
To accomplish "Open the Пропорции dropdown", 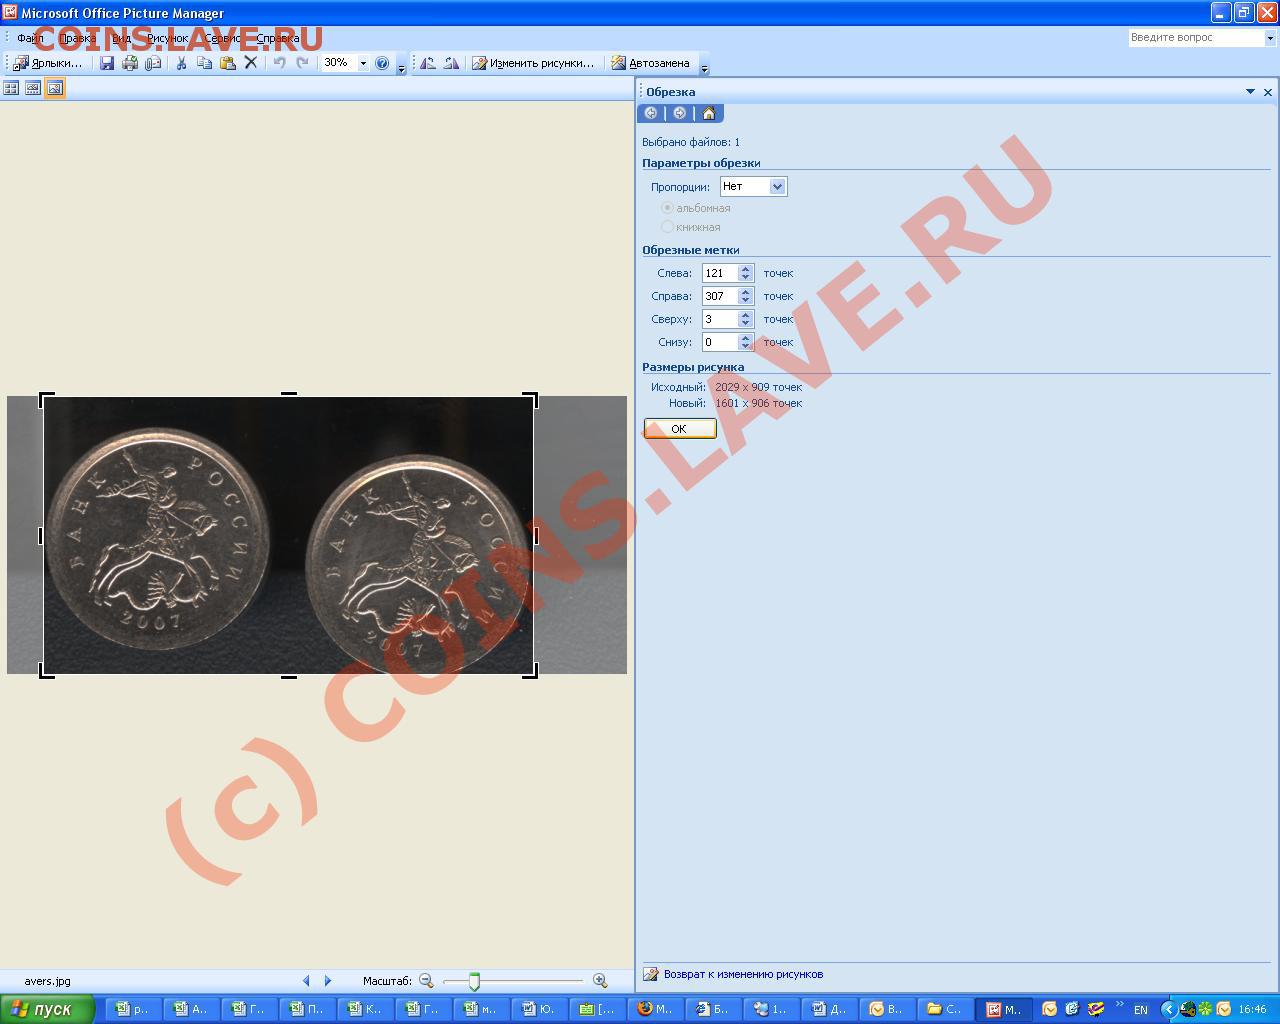I will pos(777,187).
